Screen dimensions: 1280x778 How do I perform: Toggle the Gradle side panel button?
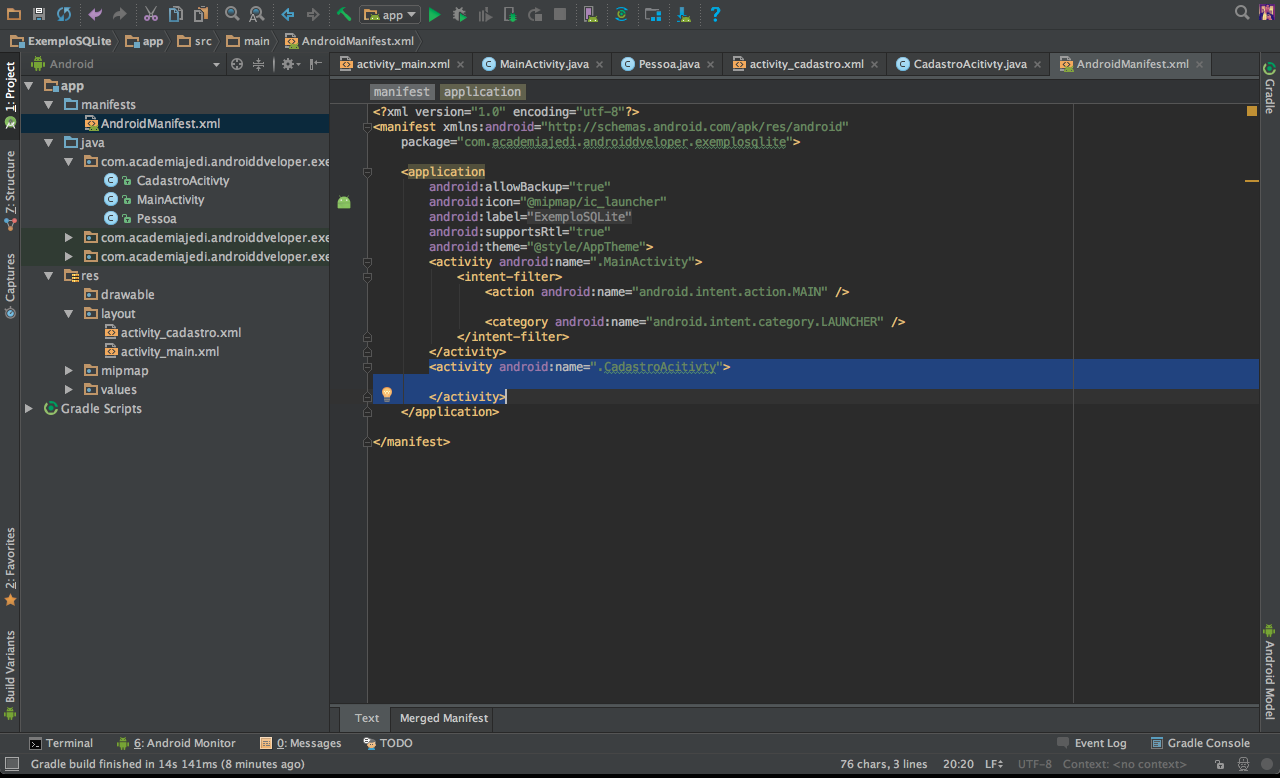click(1269, 87)
